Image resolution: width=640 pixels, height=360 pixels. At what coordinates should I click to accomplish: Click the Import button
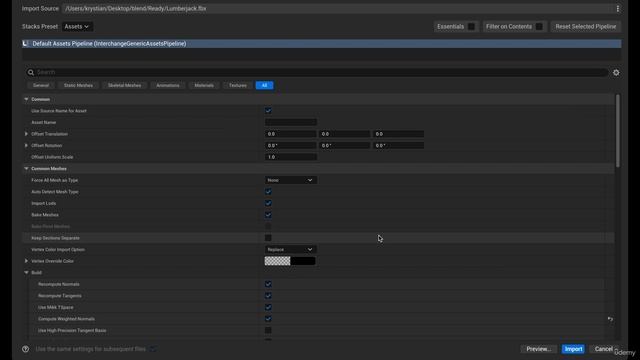point(573,349)
